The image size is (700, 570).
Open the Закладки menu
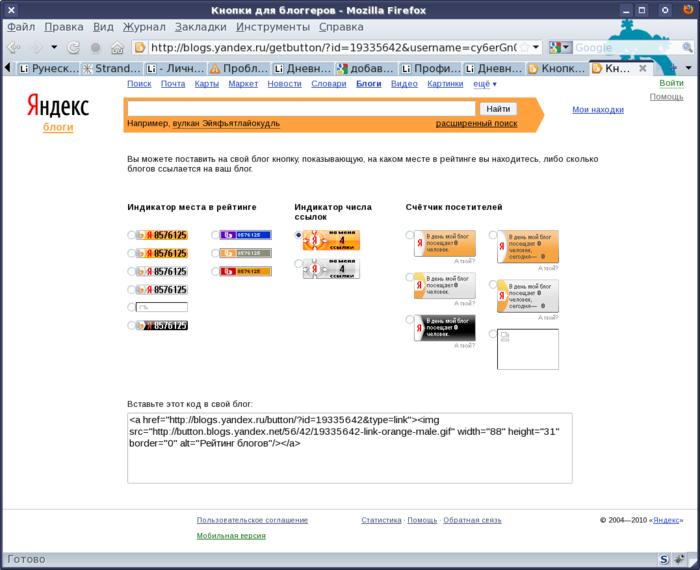point(200,27)
